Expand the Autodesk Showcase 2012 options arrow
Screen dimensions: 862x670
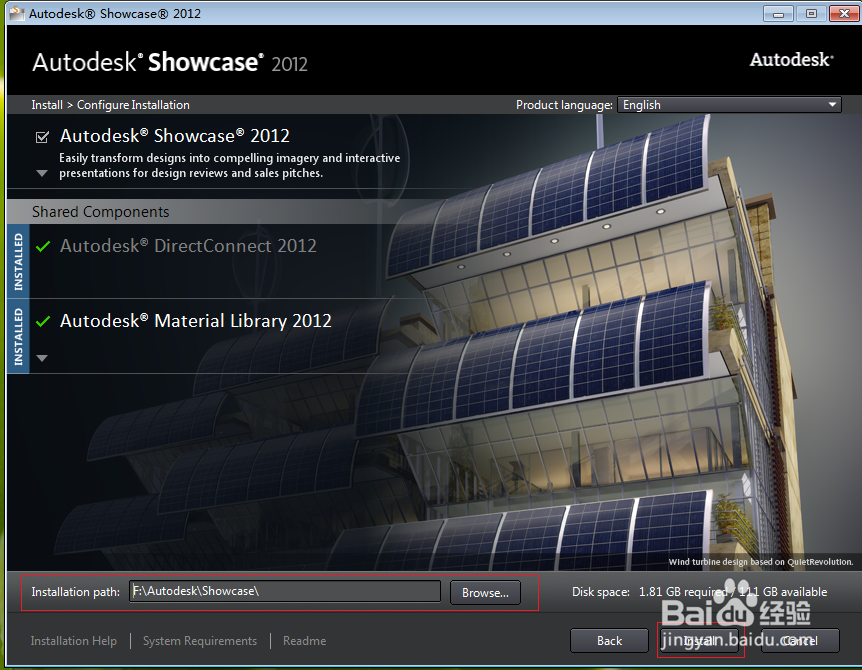[x=42, y=173]
